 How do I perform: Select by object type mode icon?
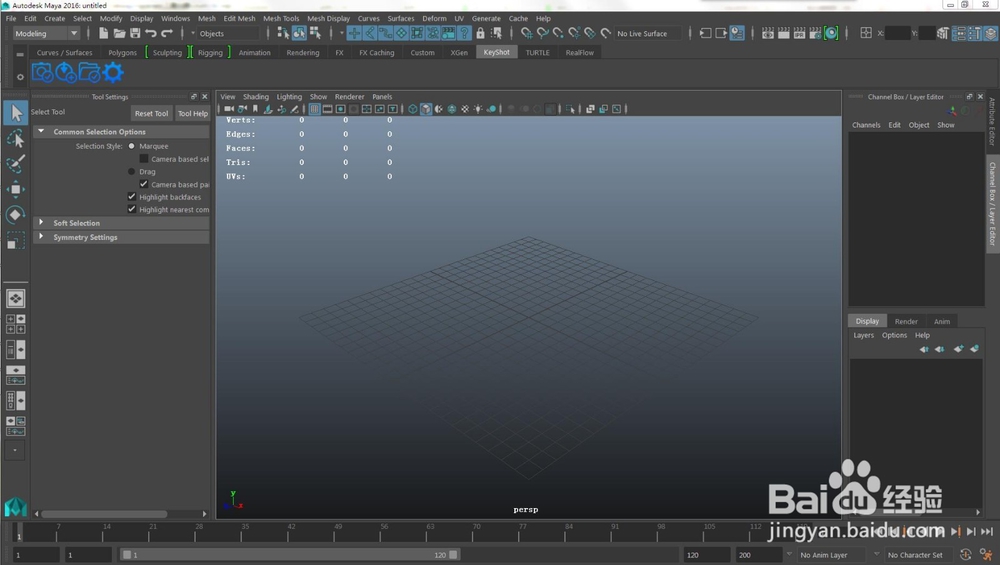click(x=299, y=33)
